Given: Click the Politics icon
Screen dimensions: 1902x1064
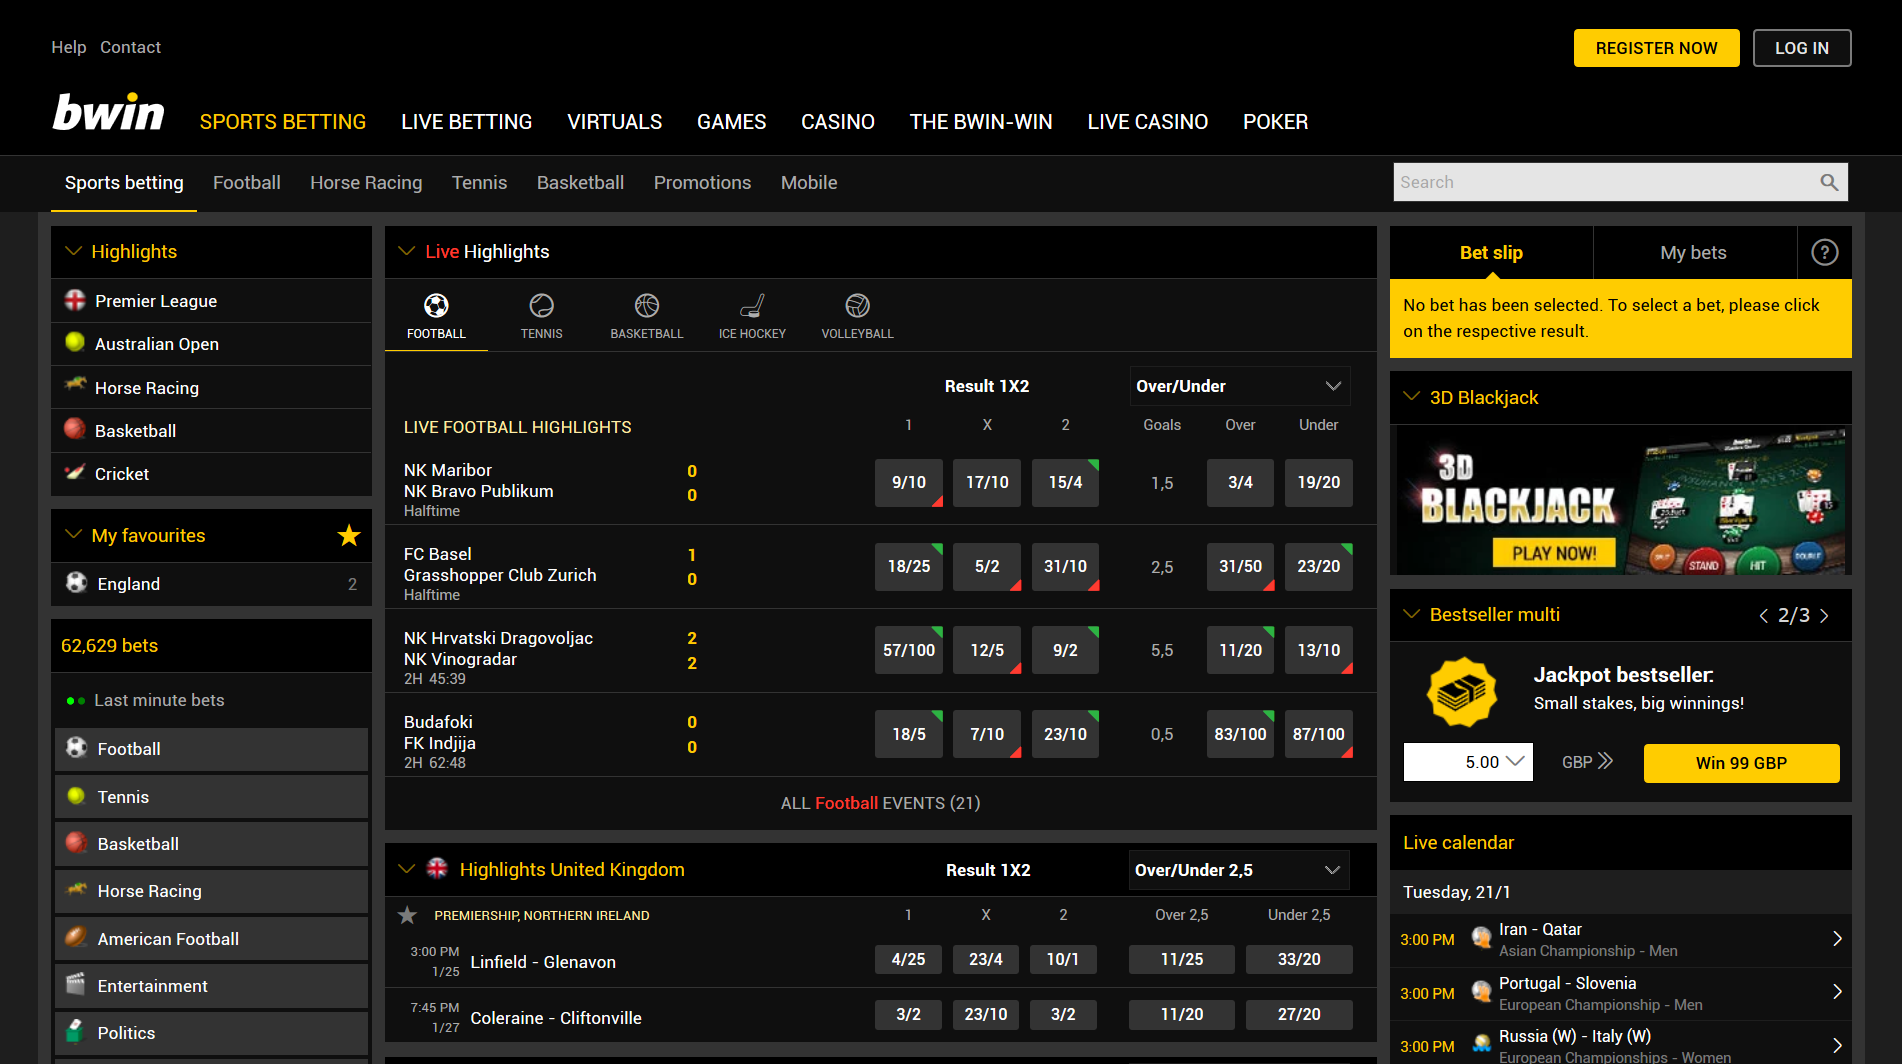Looking at the screenshot, I should pyautogui.click(x=76, y=1030).
